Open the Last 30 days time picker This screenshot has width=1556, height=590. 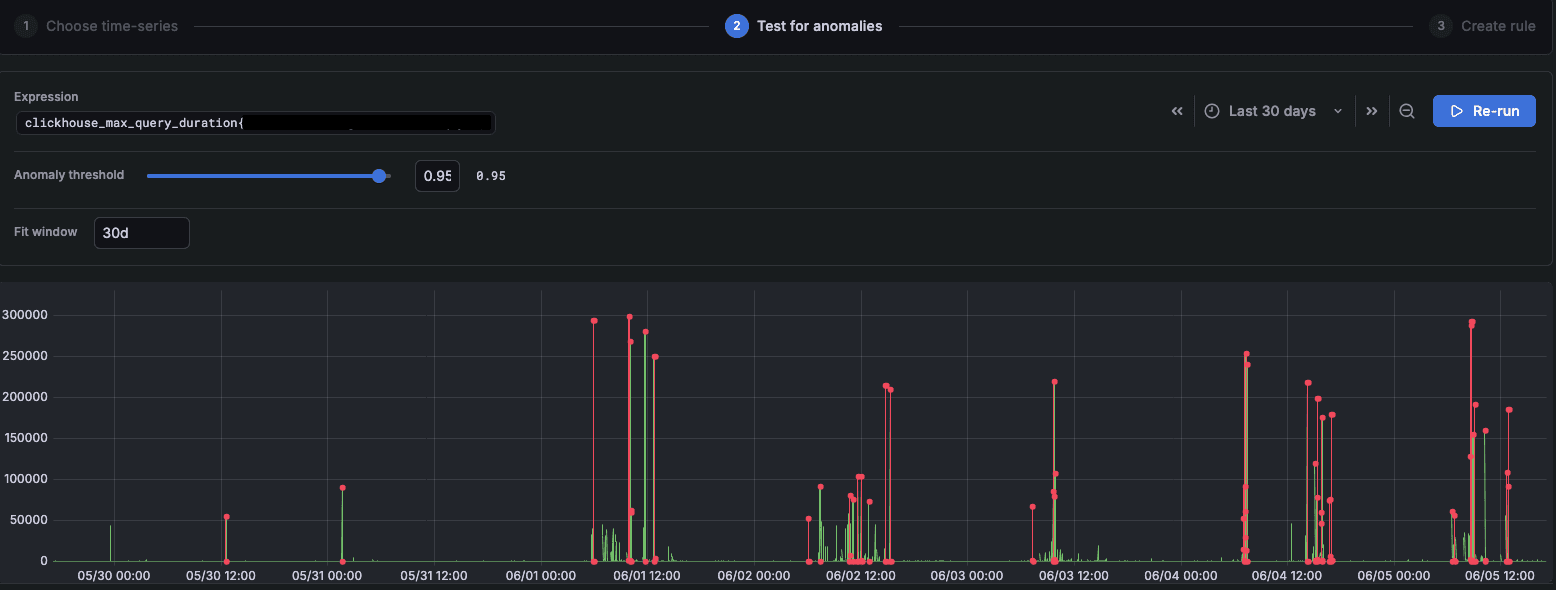[x=1272, y=111]
